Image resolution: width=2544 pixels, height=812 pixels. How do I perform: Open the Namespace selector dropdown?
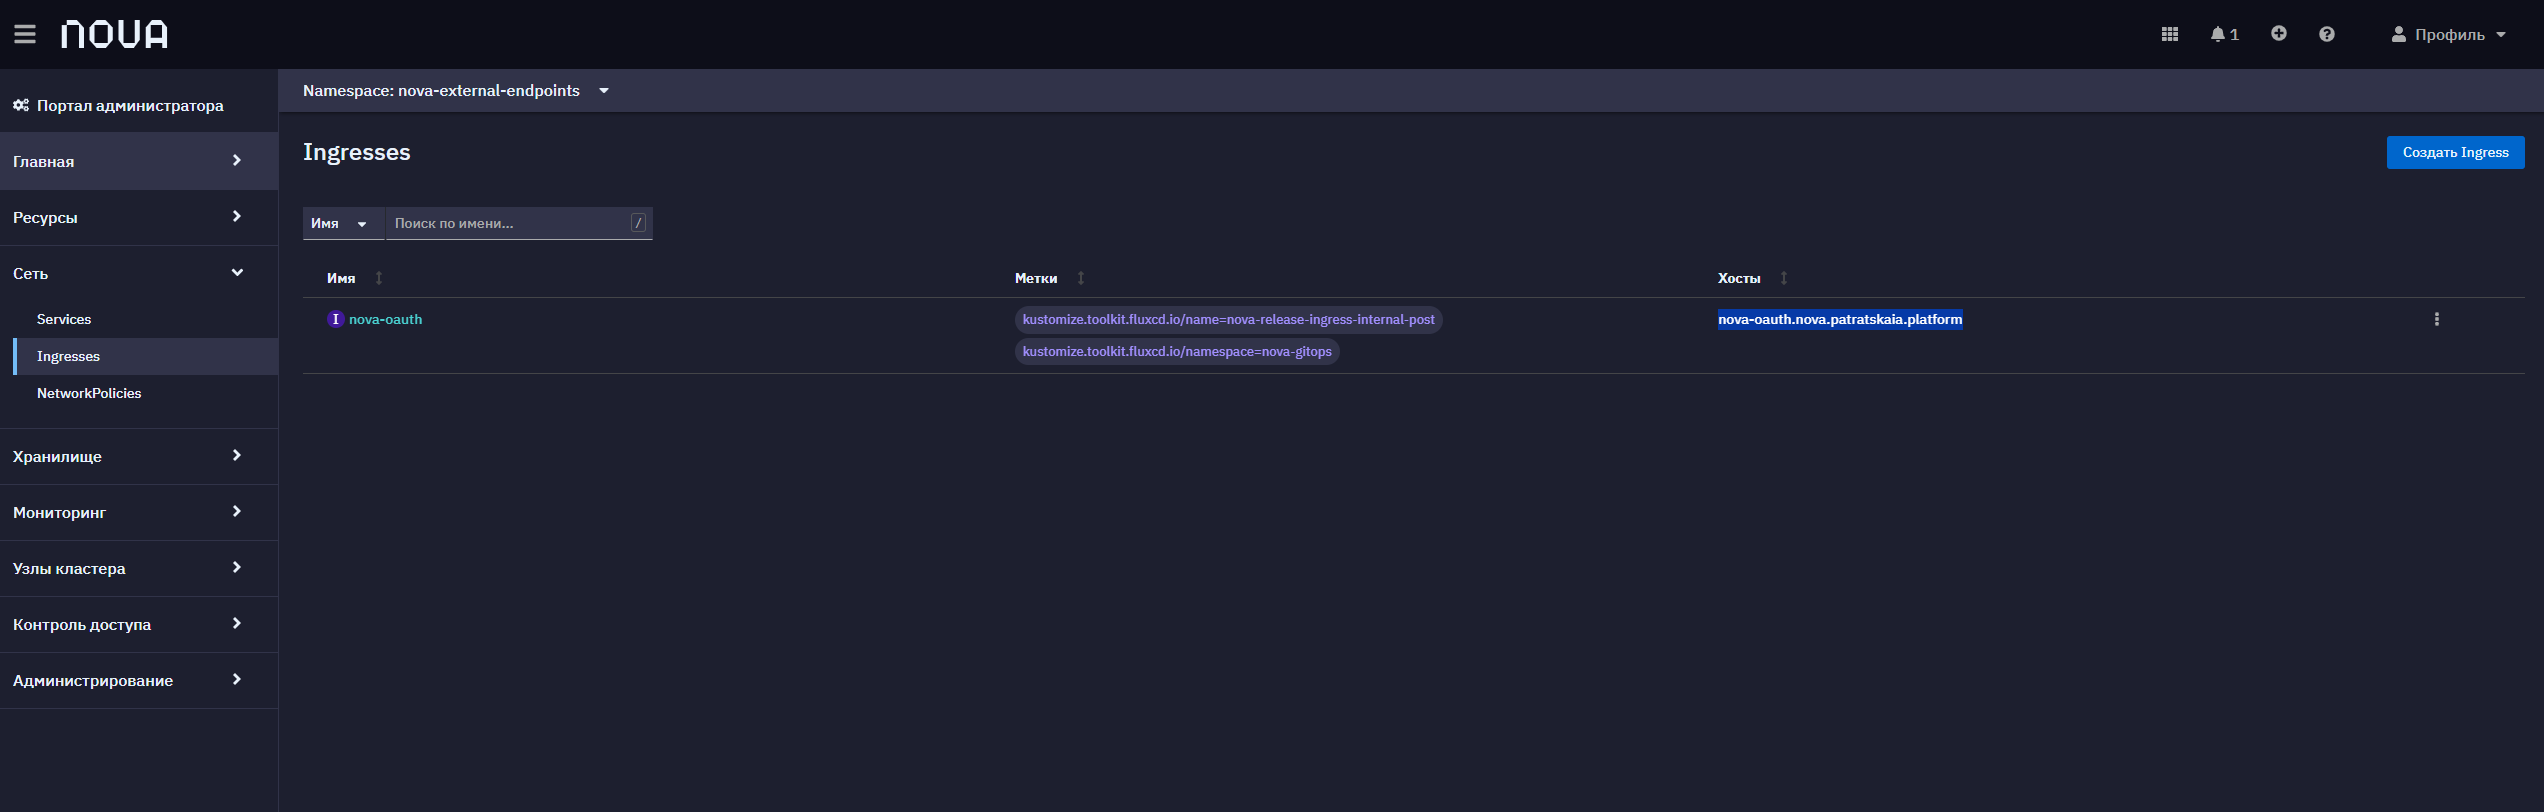(x=456, y=91)
